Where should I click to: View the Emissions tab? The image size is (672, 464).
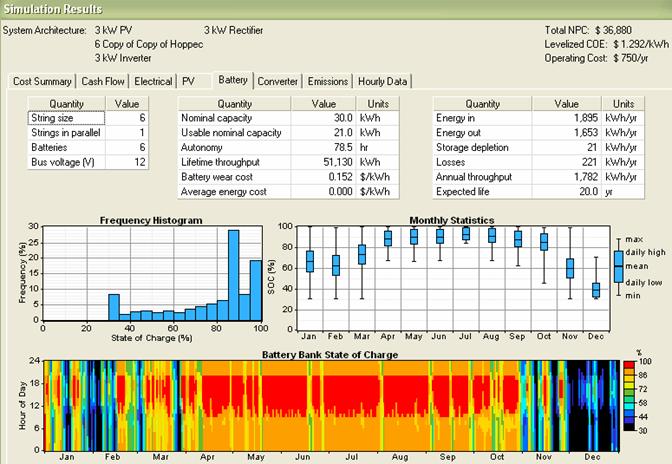coord(328,81)
